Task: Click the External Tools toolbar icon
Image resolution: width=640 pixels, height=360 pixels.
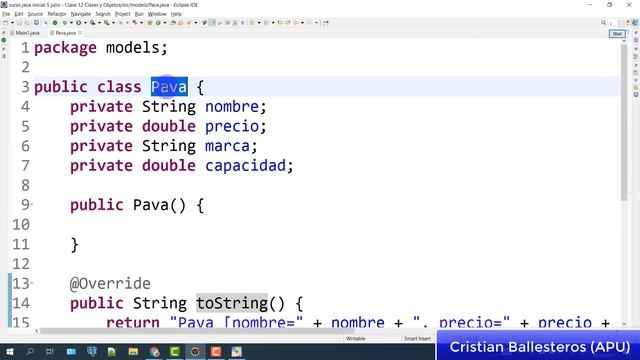Action: (x=107, y=23)
